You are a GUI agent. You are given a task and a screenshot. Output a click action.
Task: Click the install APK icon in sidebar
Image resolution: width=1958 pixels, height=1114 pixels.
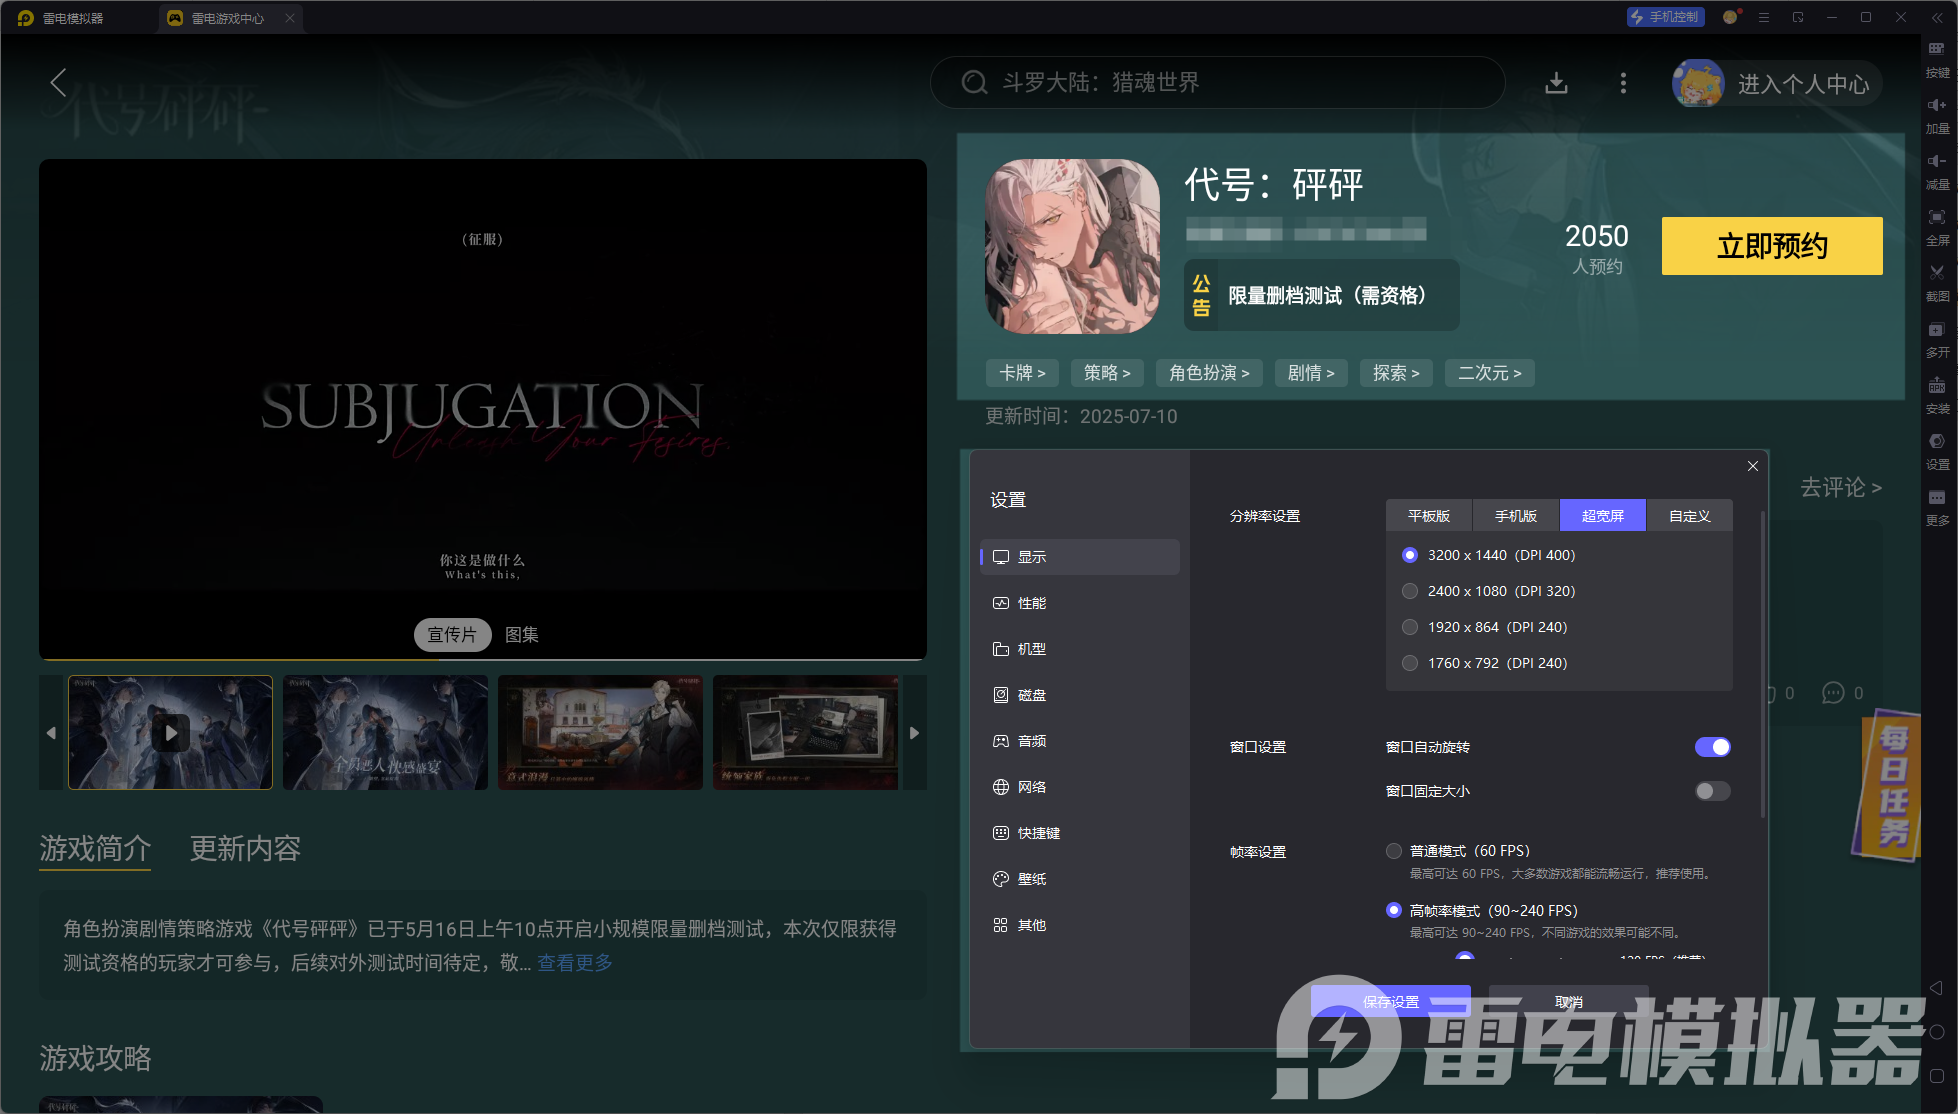[1937, 386]
